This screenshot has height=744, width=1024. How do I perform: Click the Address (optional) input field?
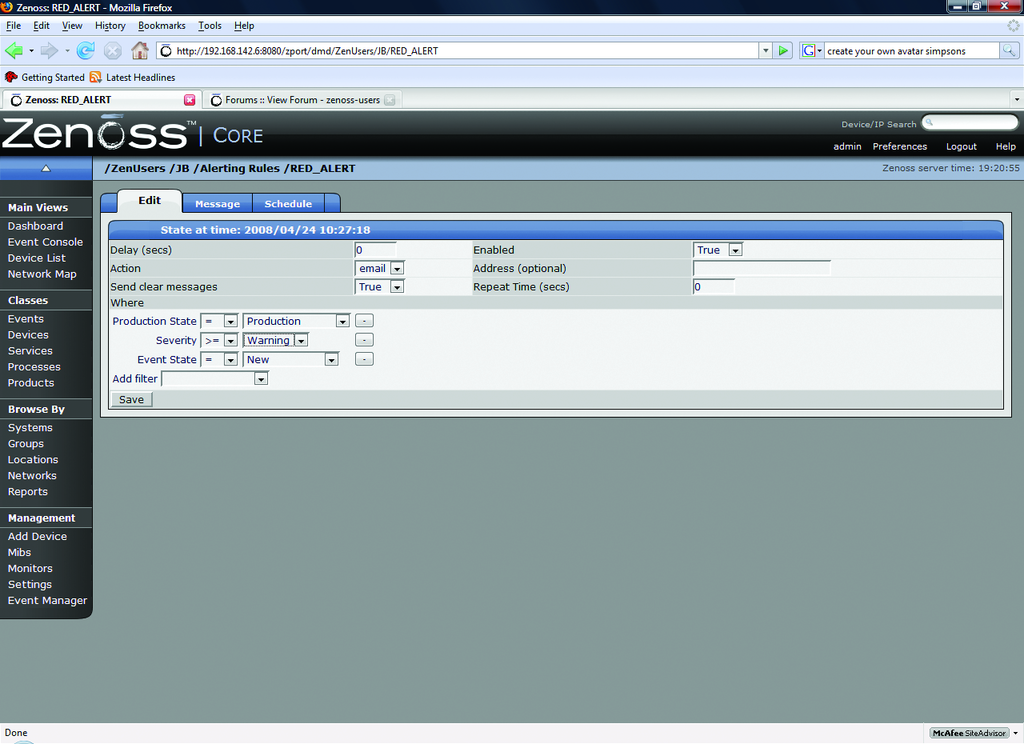click(761, 268)
